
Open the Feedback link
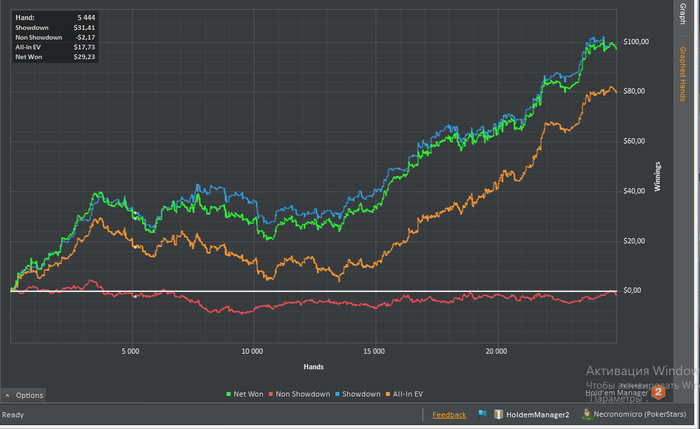point(449,415)
